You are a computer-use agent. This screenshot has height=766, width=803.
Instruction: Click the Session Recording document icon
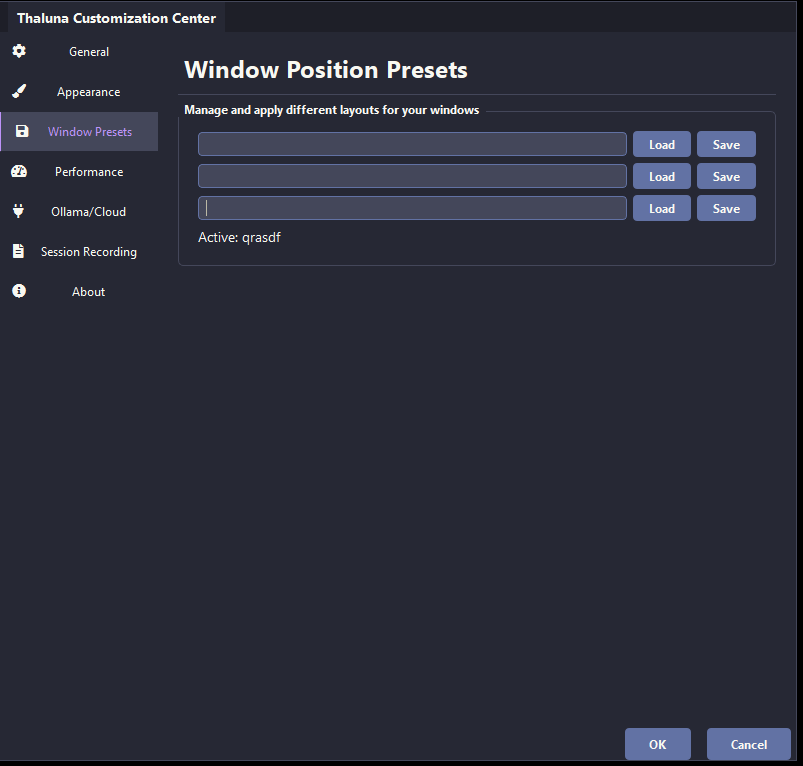click(x=18, y=251)
